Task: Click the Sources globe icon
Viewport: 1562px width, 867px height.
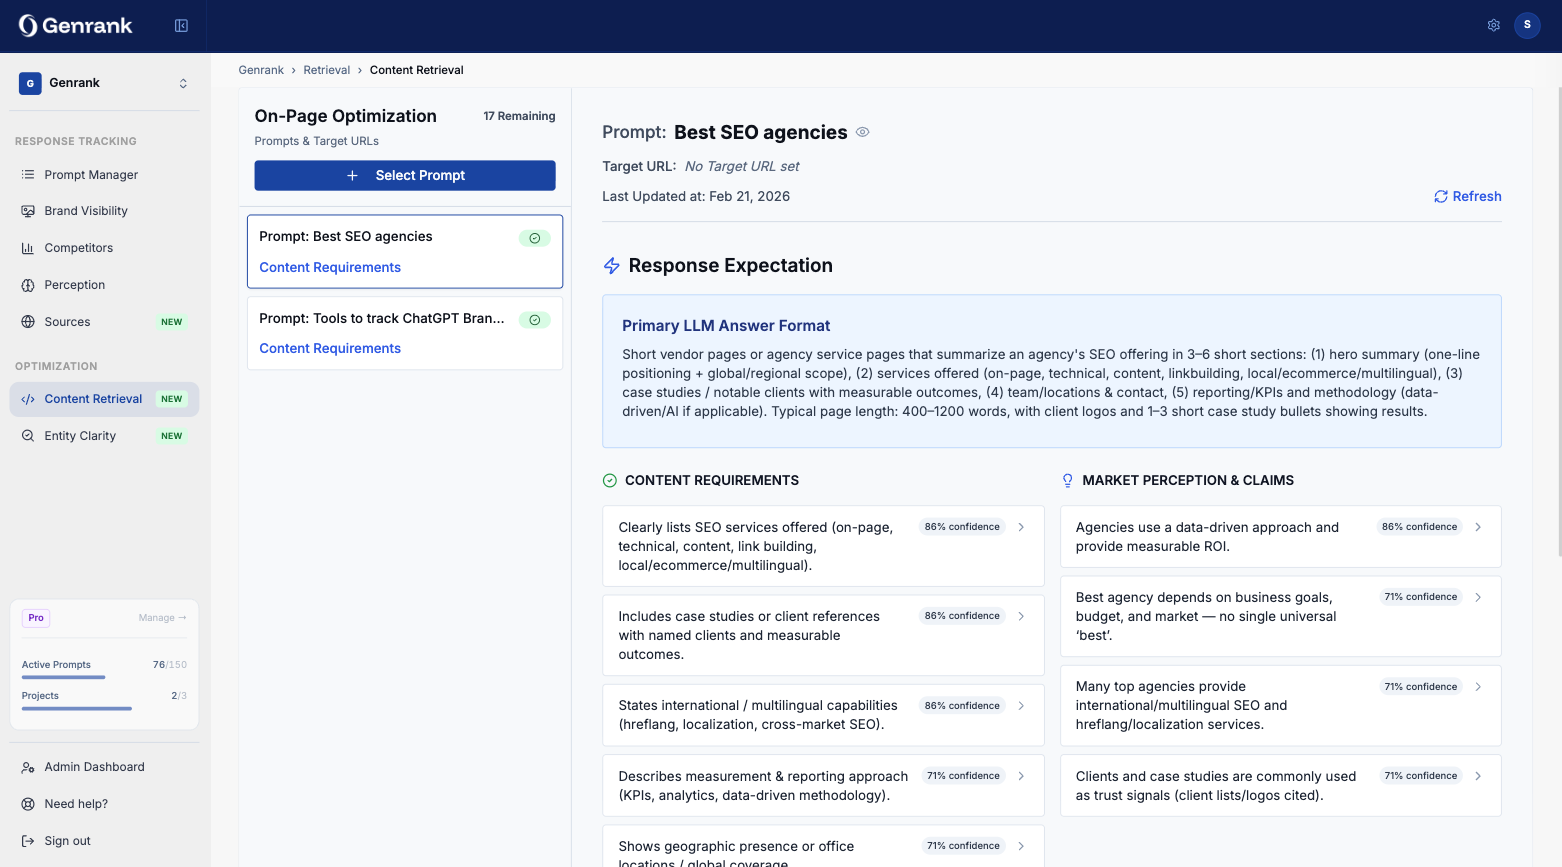Action: (28, 322)
